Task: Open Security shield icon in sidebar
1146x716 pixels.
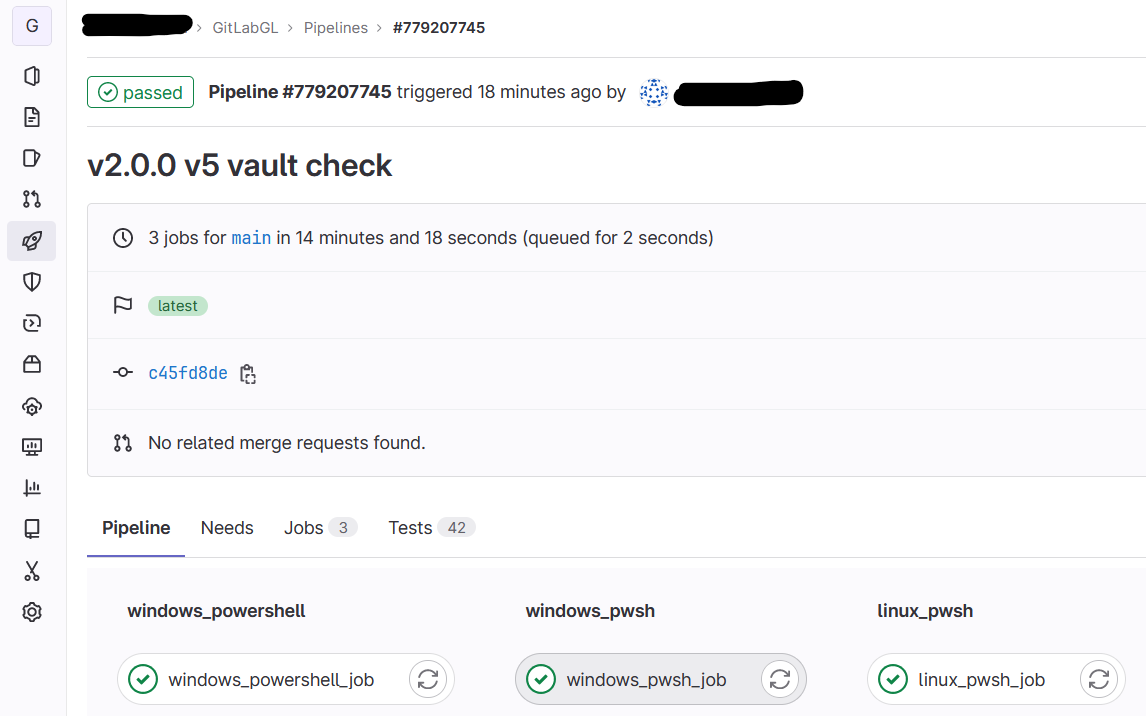Action: (x=31, y=281)
